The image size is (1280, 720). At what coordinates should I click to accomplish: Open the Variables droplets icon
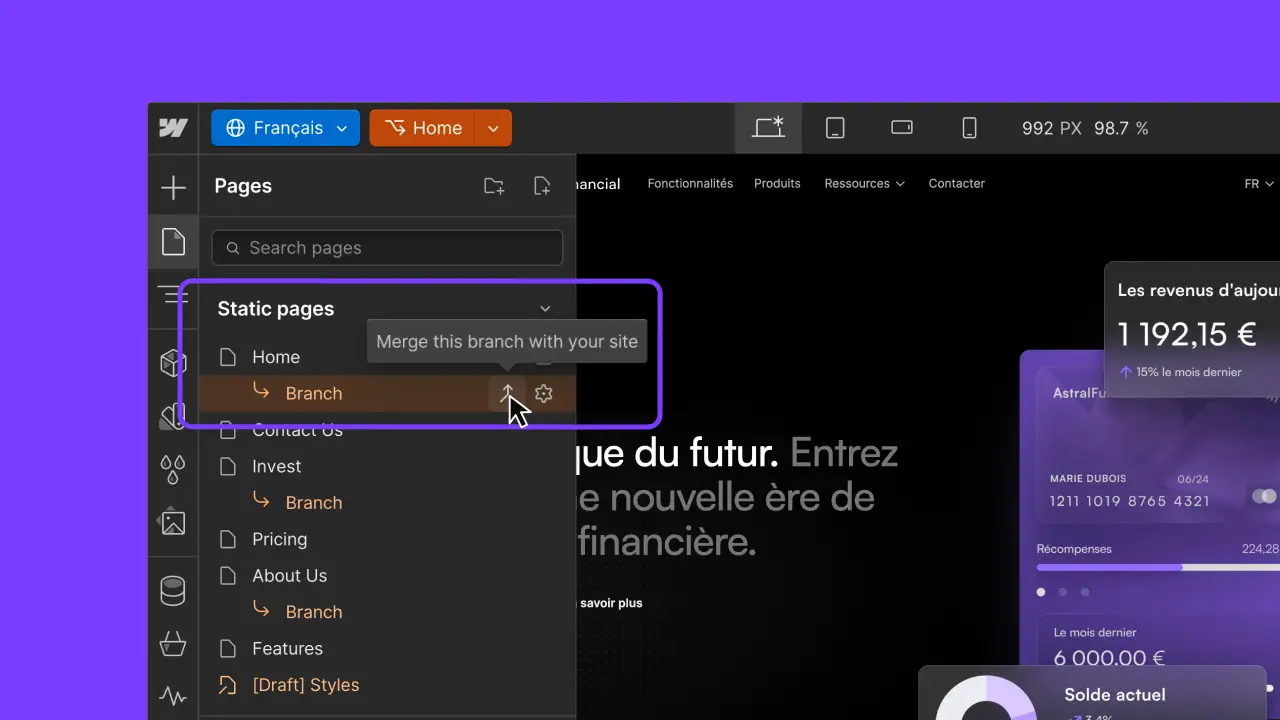tap(174, 468)
